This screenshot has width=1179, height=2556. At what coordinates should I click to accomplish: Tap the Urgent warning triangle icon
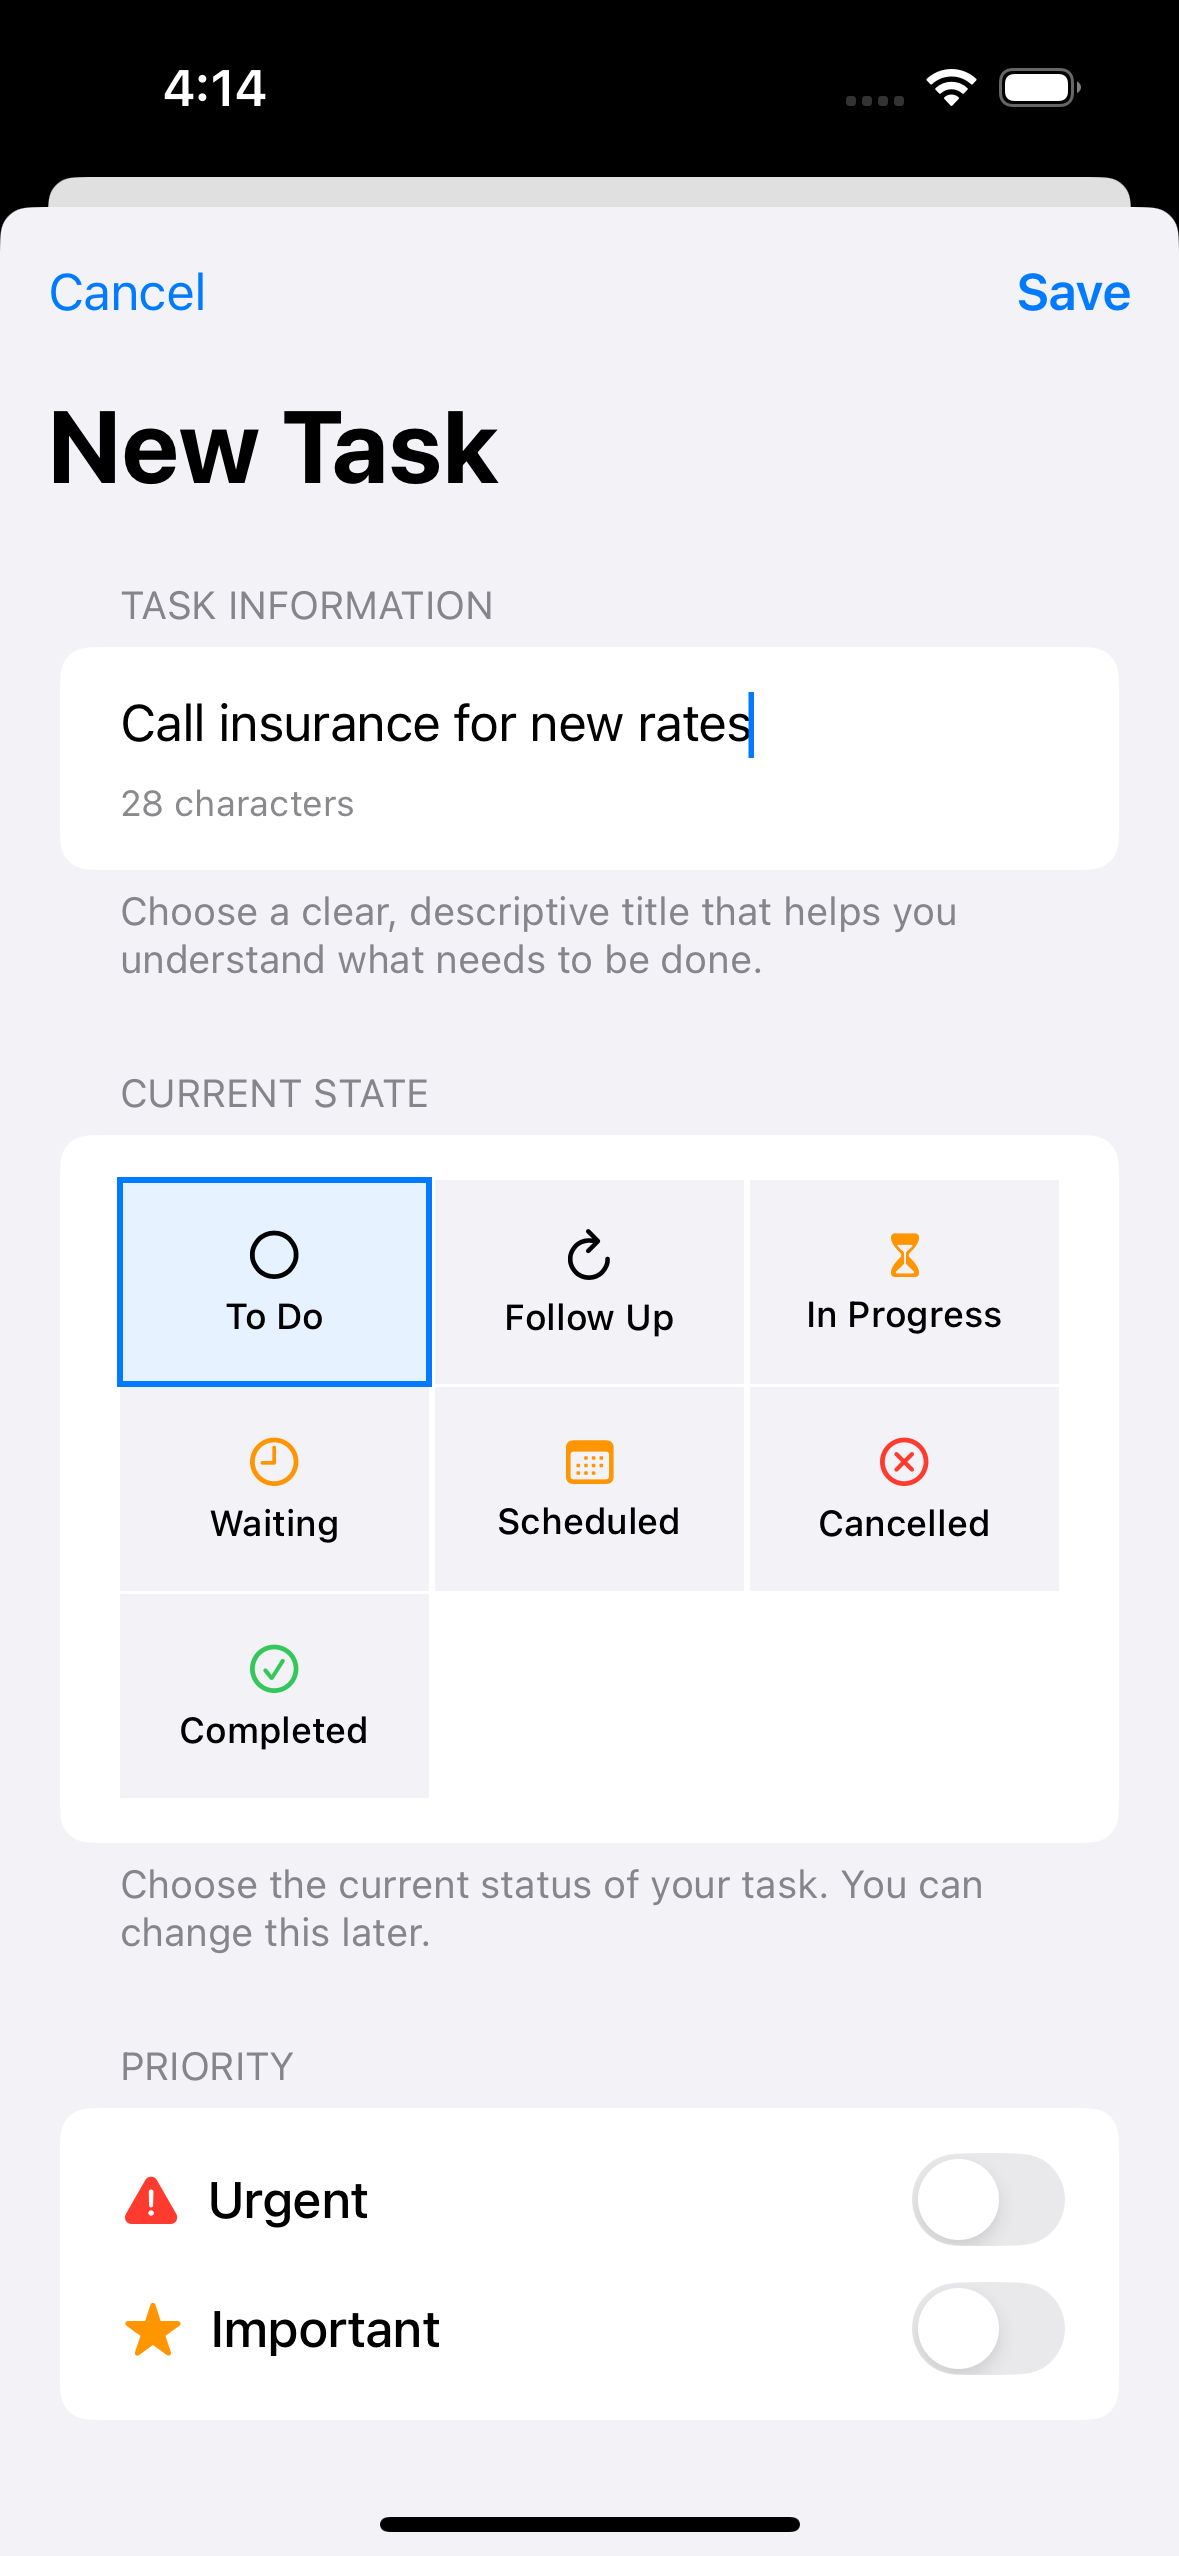(151, 2201)
